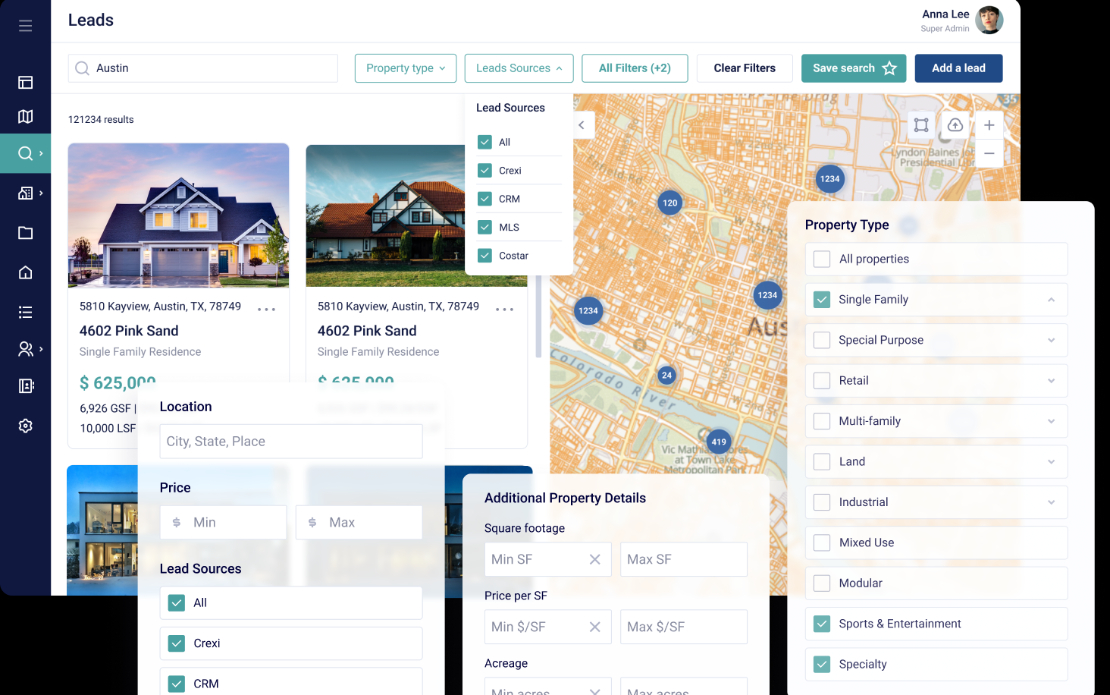Screen dimensions: 1110x695
Task: Click the Austin search field
Action: click(x=203, y=68)
